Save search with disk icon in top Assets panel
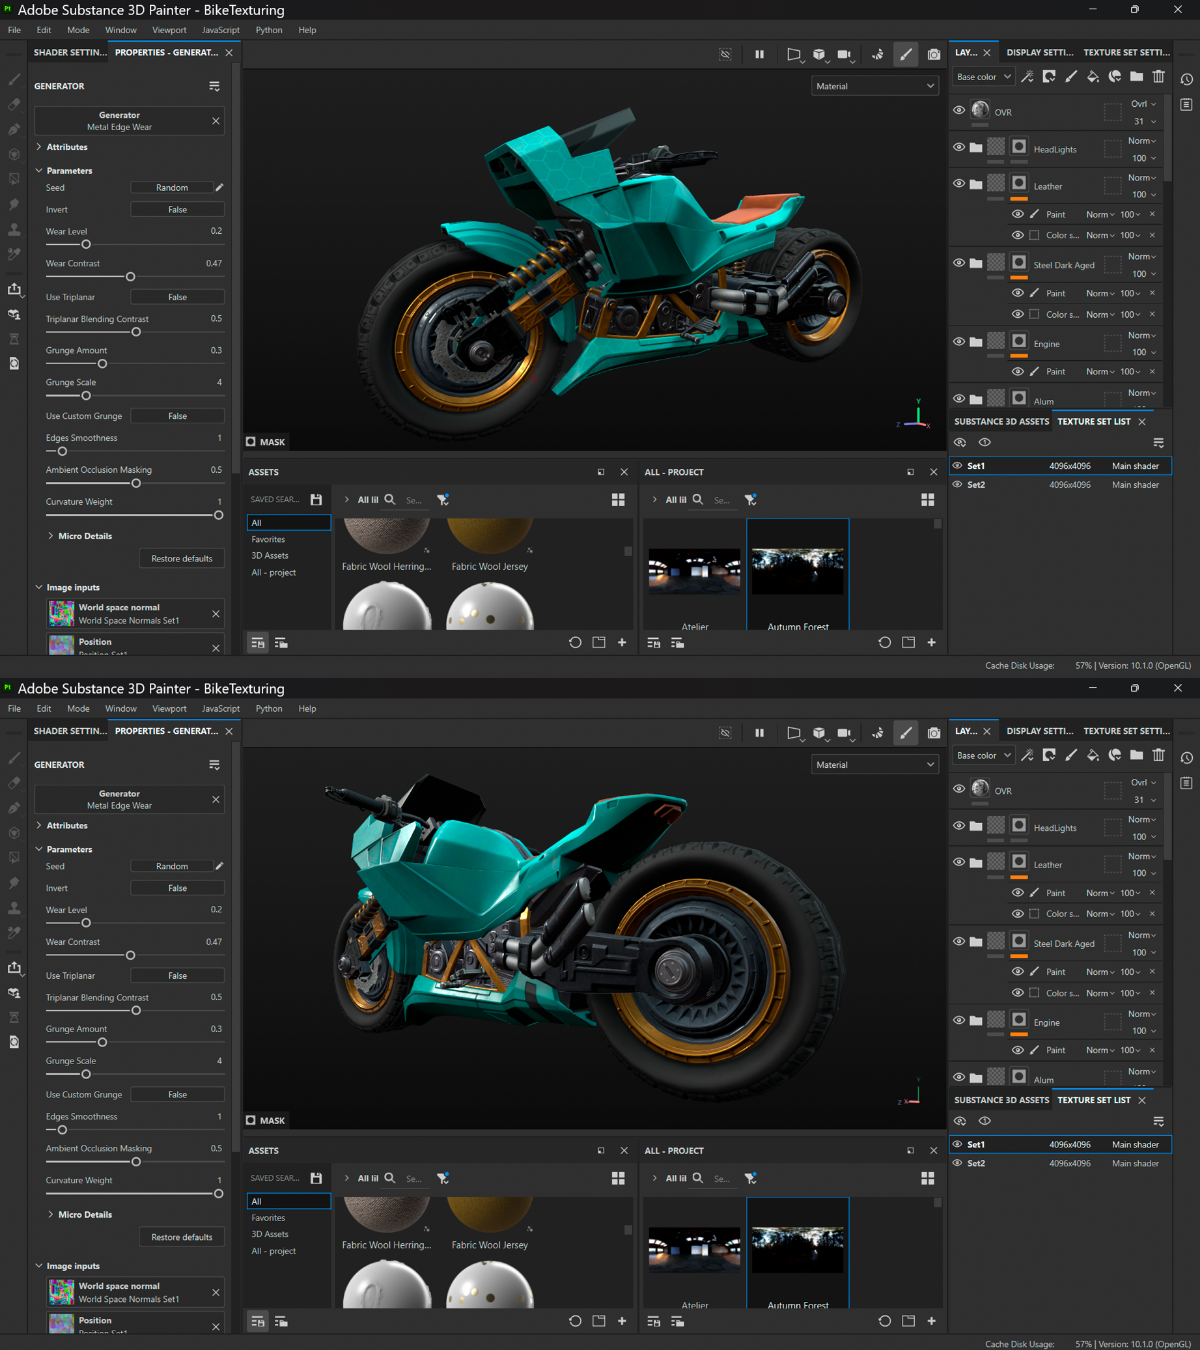 316,499
